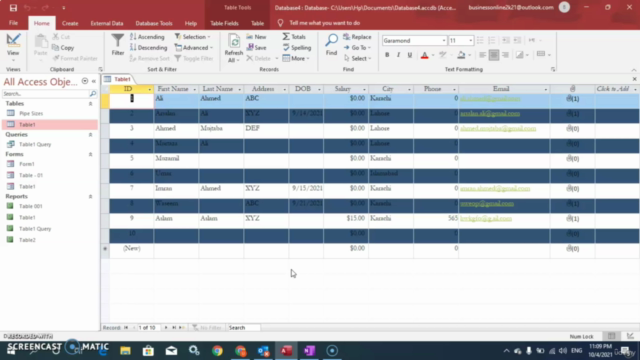
Task: Open Table1 Query in Queries
Action: [x=35, y=144]
